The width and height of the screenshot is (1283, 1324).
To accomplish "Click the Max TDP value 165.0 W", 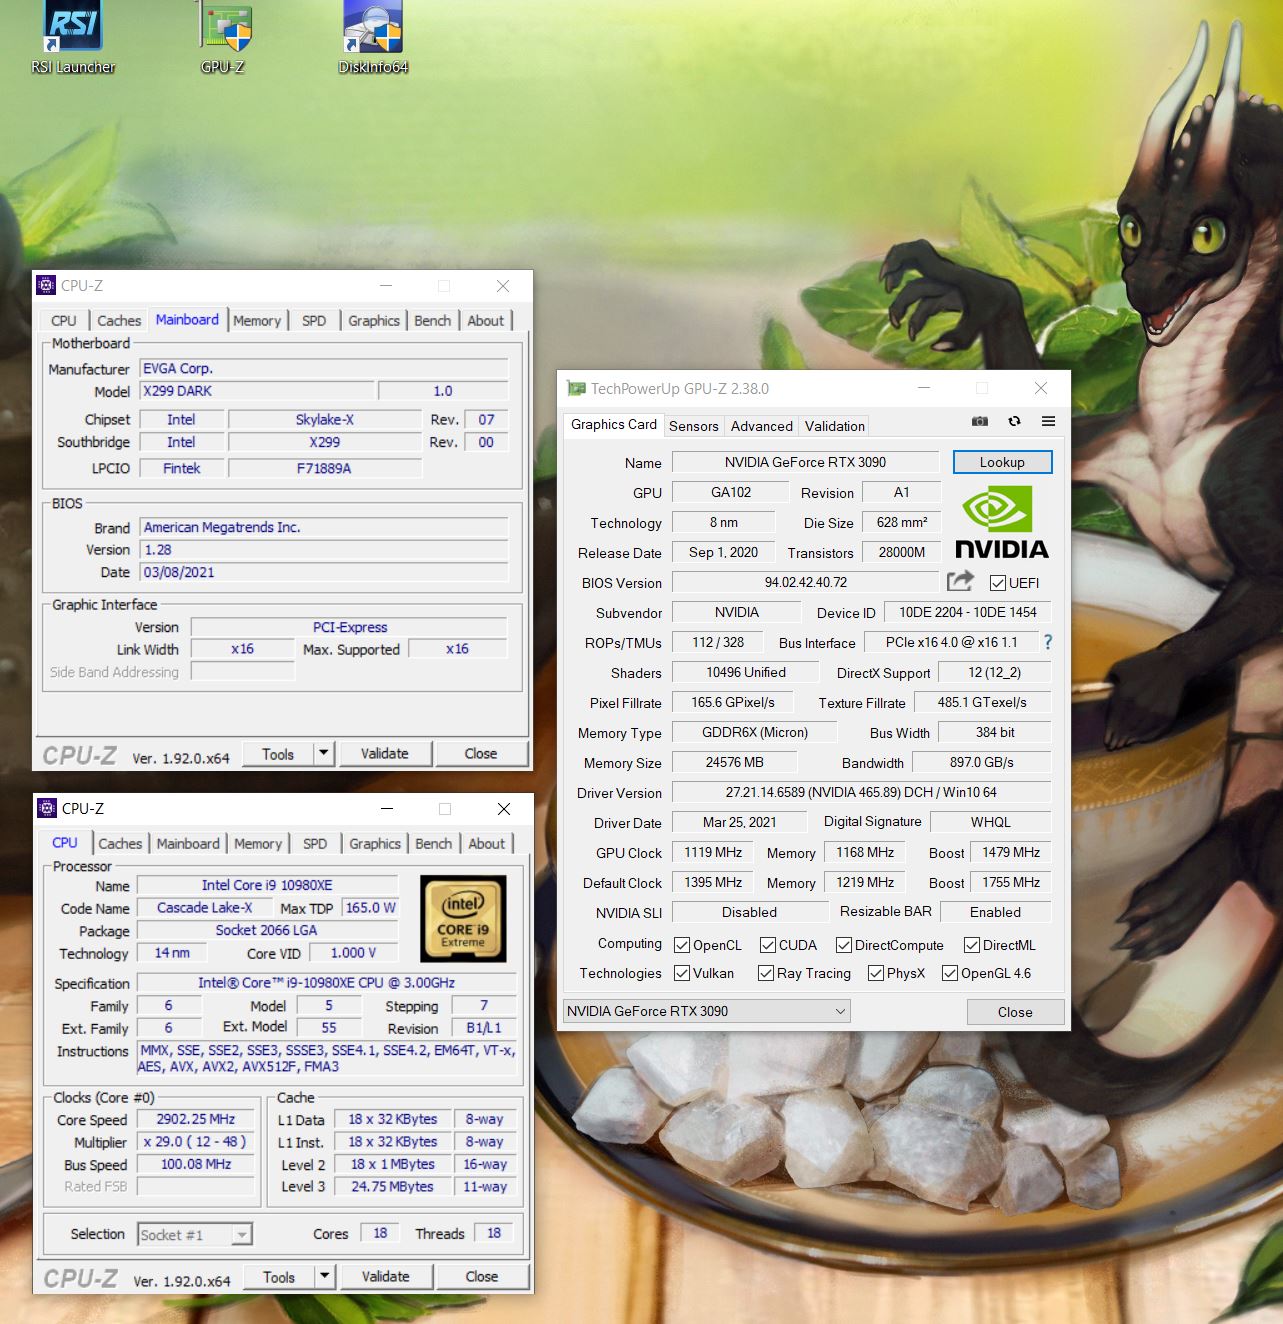I will click(x=370, y=908).
